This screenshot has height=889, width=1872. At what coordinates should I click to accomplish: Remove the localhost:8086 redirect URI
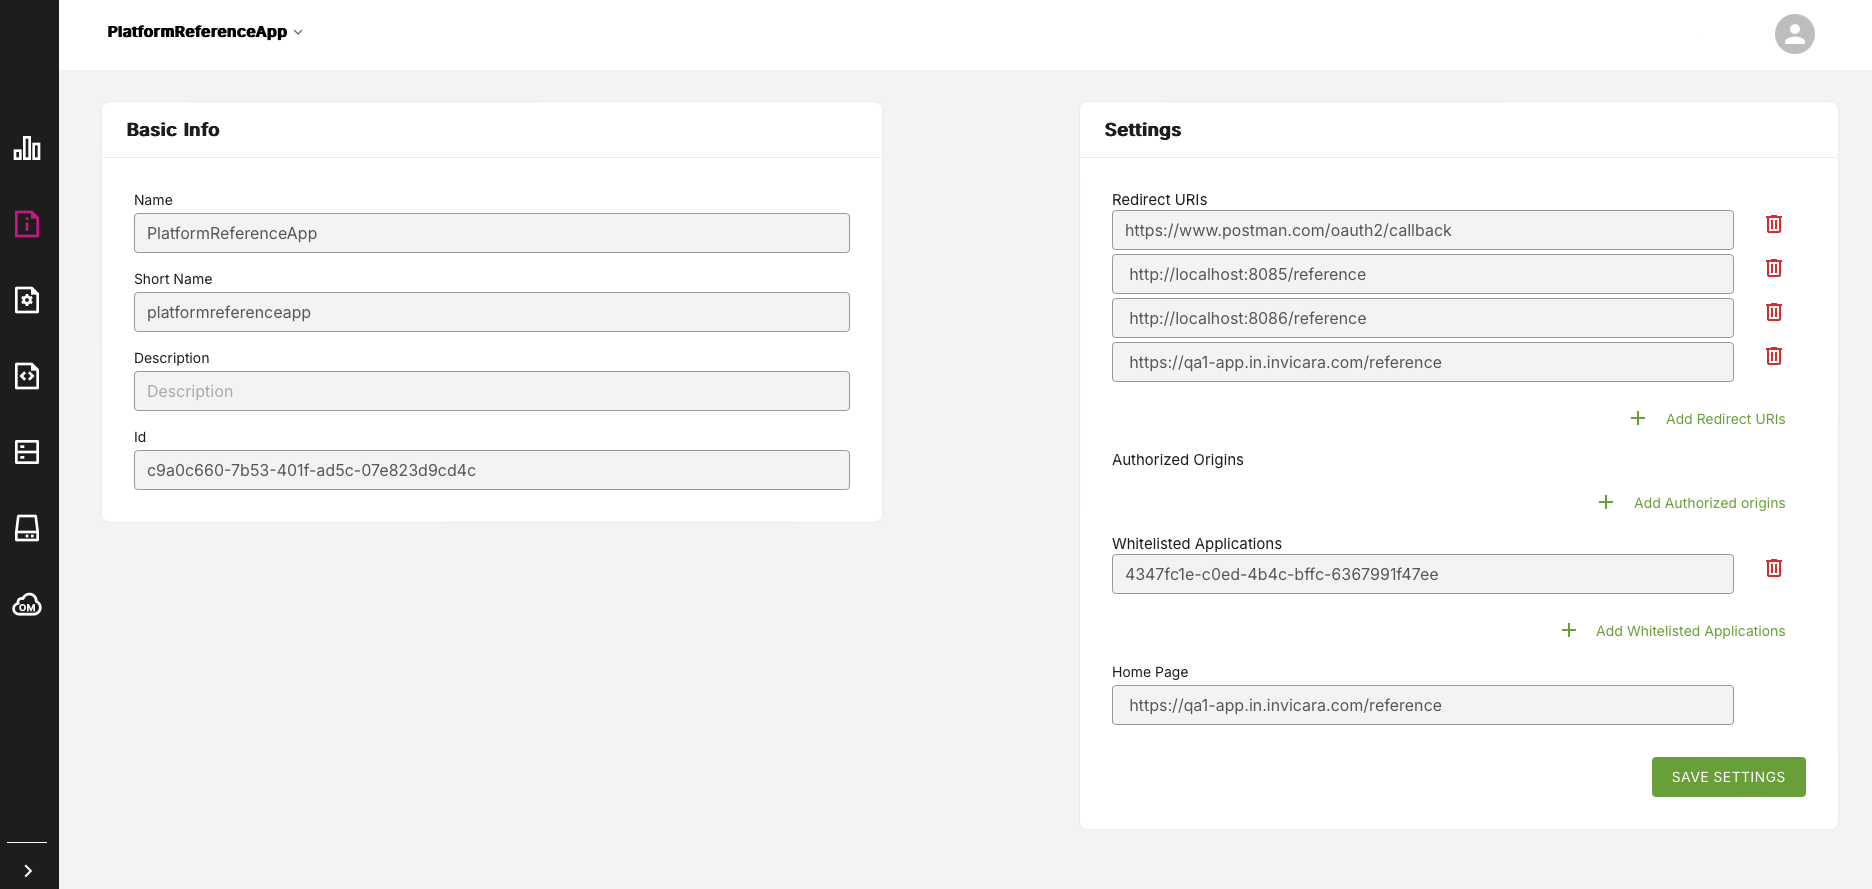point(1773,312)
